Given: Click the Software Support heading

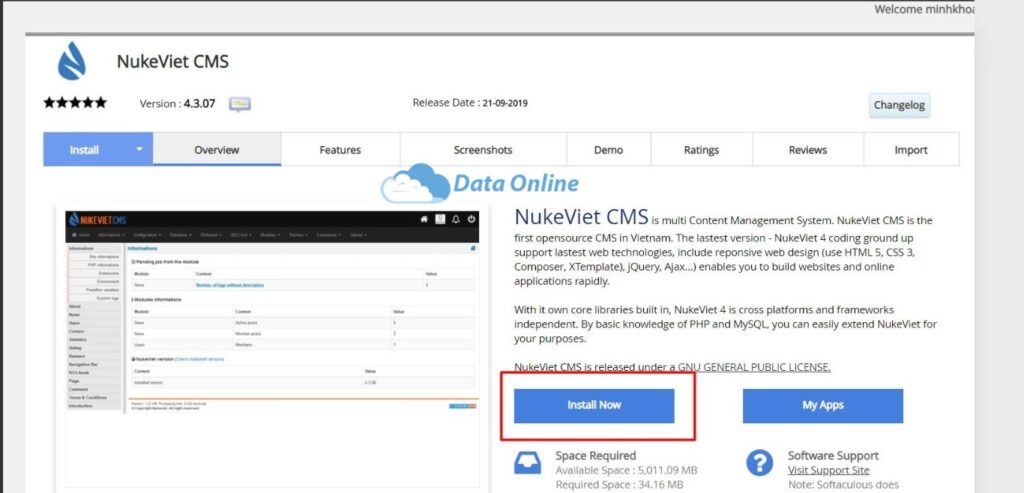Looking at the screenshot, I should 833,455.
